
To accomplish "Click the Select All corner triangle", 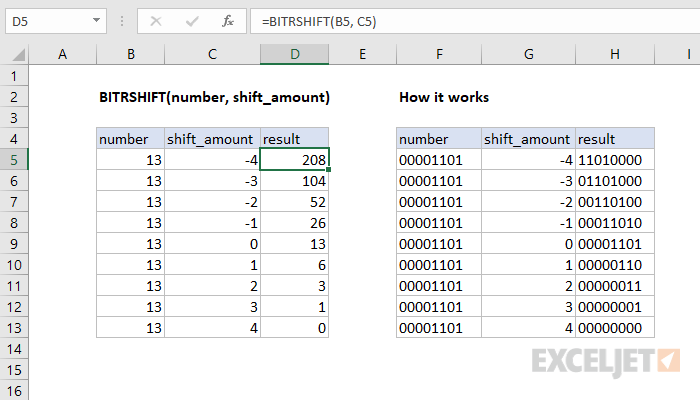I will 18,55.
